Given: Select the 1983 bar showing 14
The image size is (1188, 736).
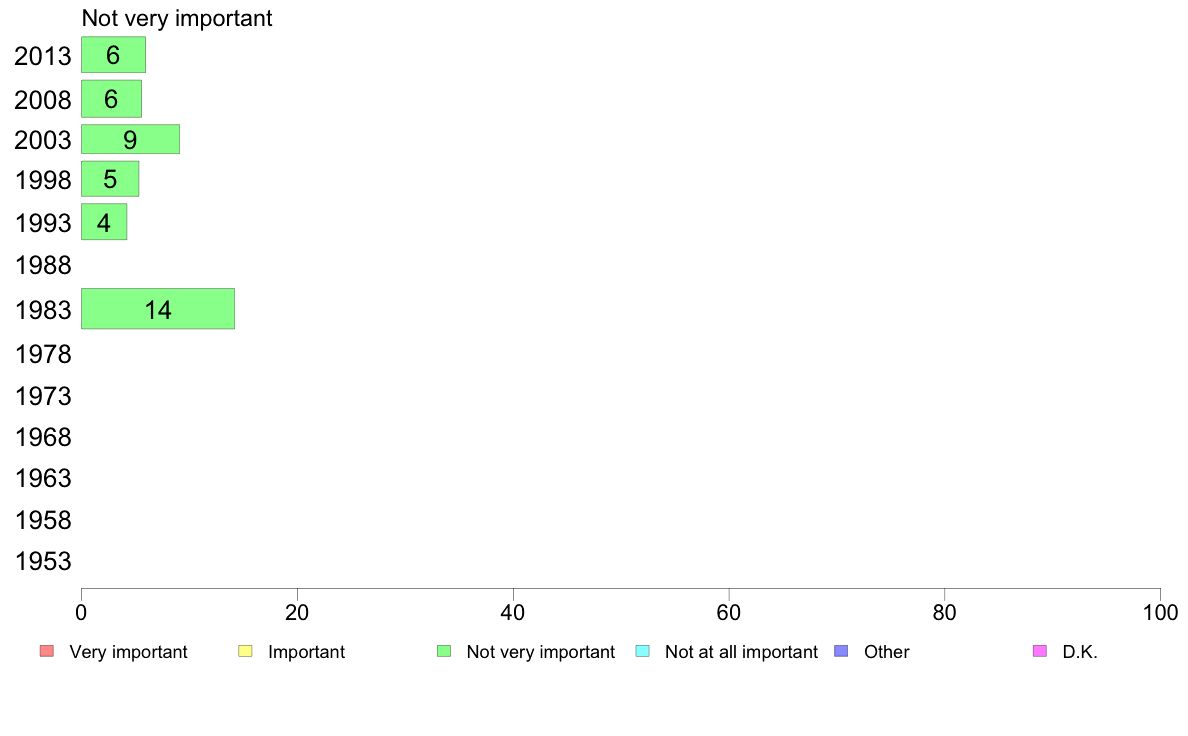Looking at the screenshot, I should (x=158, y=308).
